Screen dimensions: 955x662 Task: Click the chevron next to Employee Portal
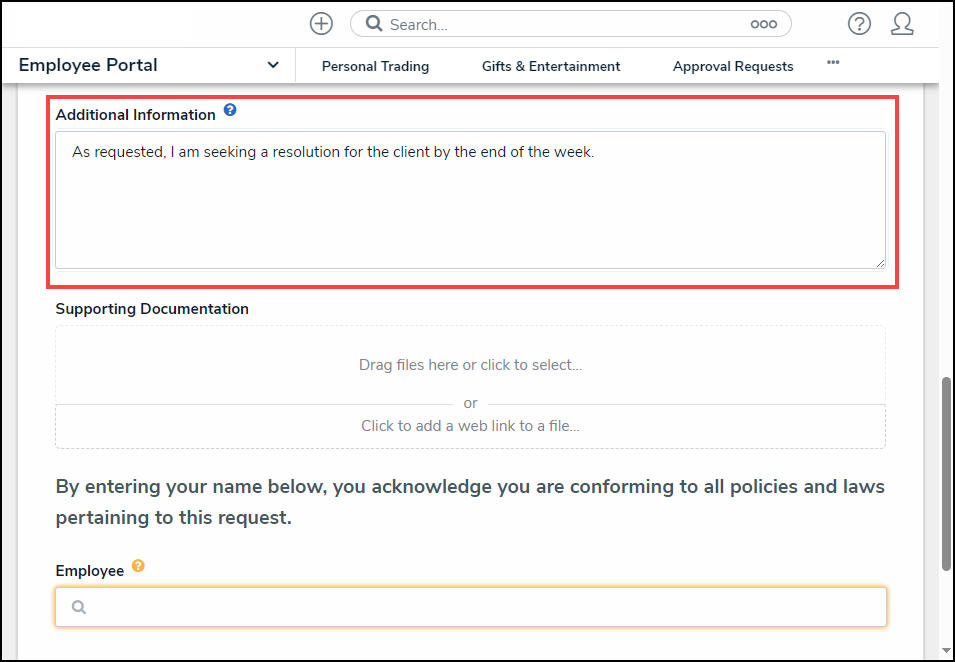273,65
